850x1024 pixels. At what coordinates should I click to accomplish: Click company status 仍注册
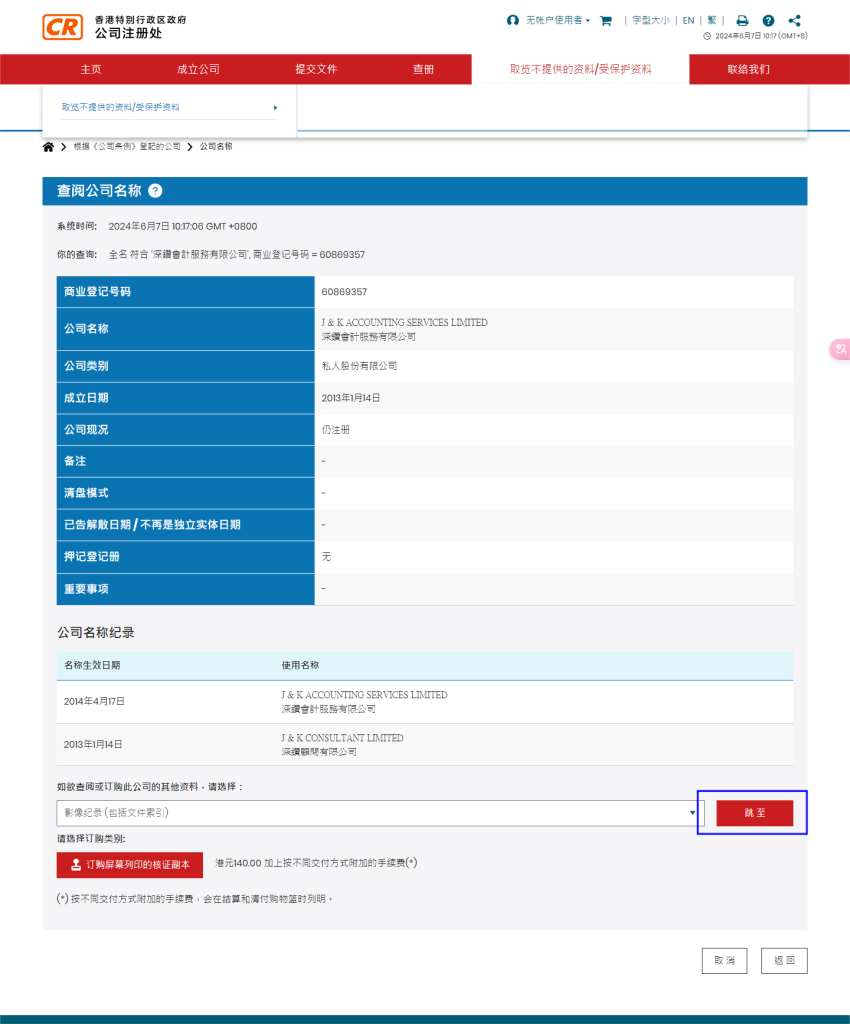[336, 430]
